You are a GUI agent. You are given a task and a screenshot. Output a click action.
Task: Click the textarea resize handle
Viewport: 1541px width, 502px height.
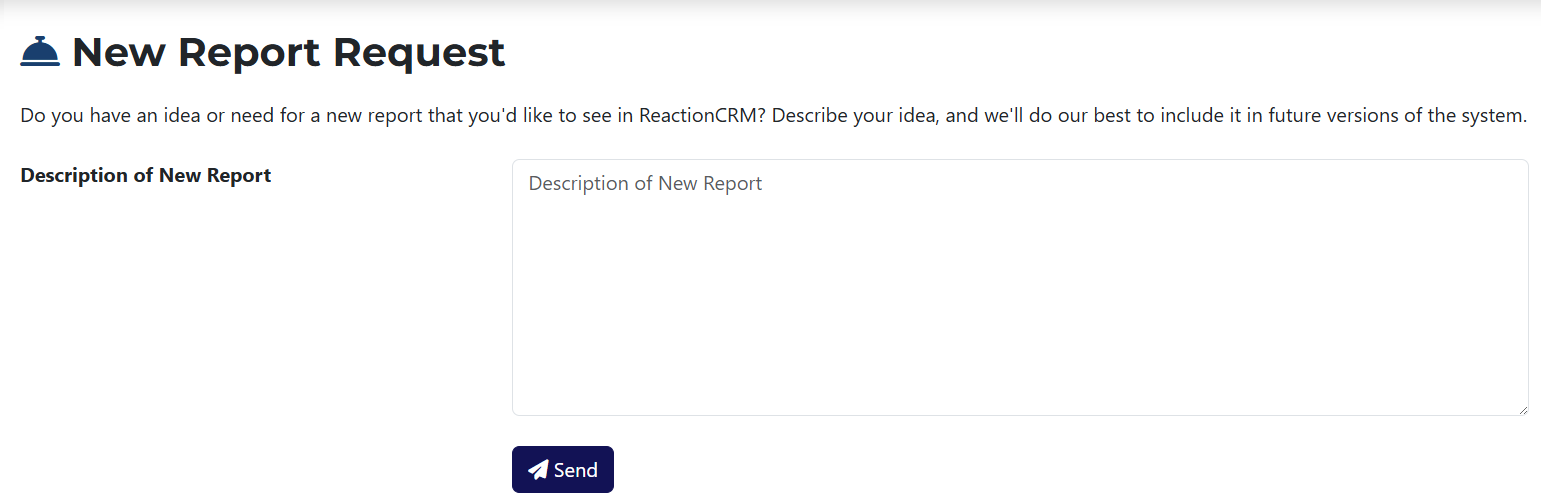pos(1522,409)
